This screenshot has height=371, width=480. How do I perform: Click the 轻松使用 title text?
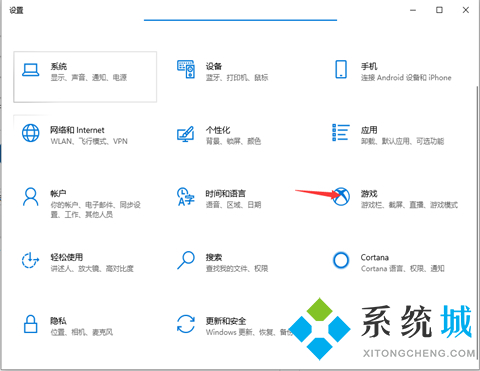point(67,257)
